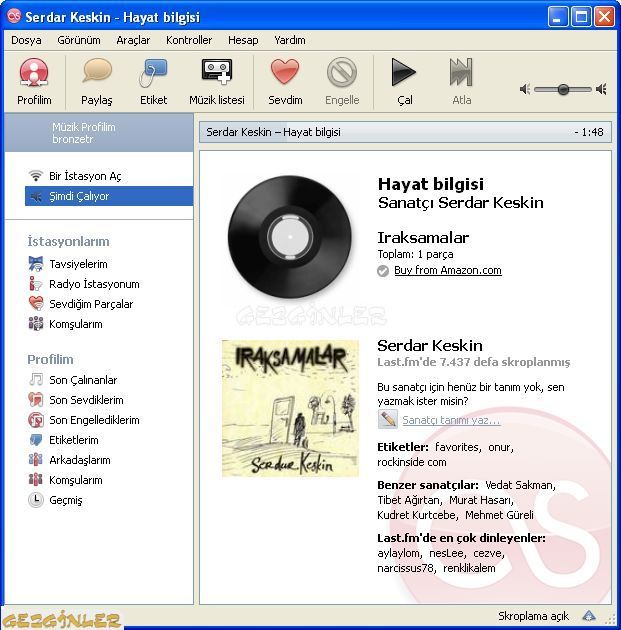Click the Geçmiş clock icon
Screen dimensions: 621x630
tap(36, 500)
